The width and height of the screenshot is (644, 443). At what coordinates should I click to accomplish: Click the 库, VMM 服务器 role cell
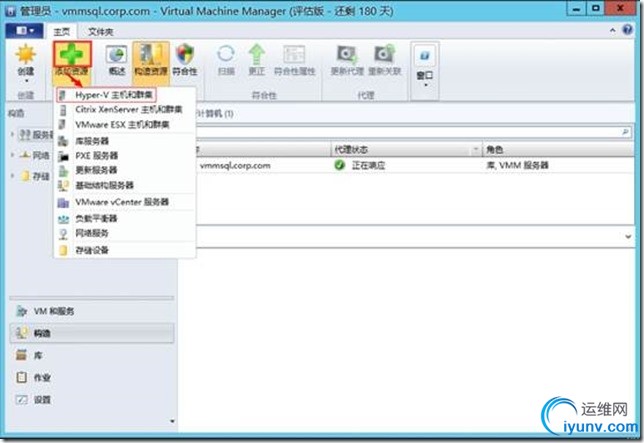(x=517, y=165)
